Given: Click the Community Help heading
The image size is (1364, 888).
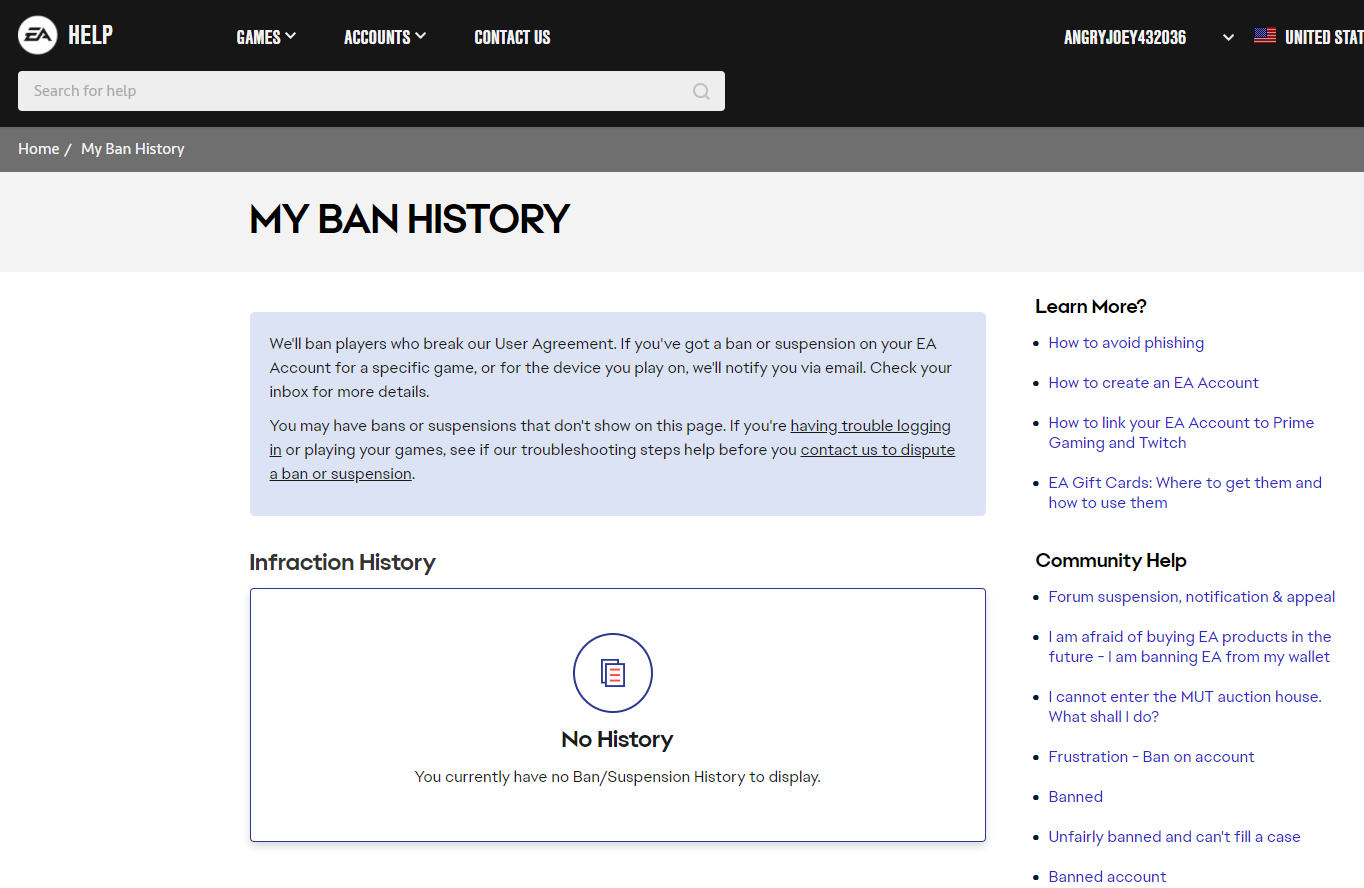Looking at the screenshot, I should tap(1111, 560).
